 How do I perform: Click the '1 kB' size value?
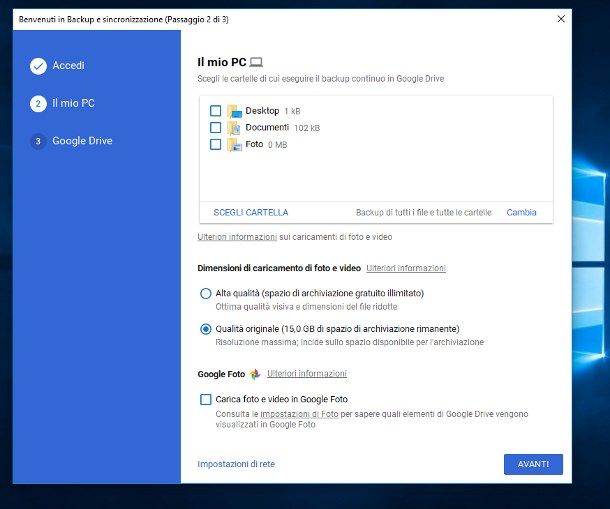point(292,111)
